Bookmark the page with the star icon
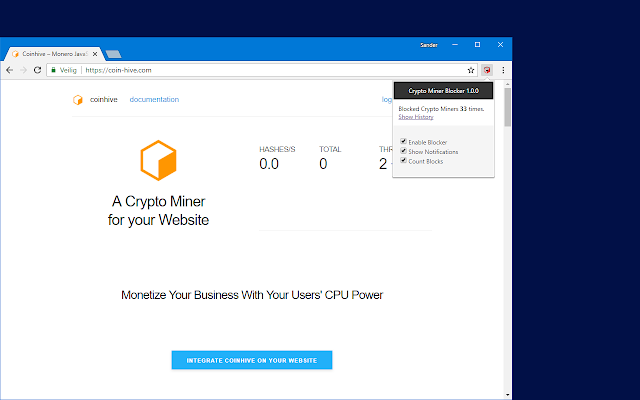This screenshot has height=400, width=640. [x=471, y=70]
